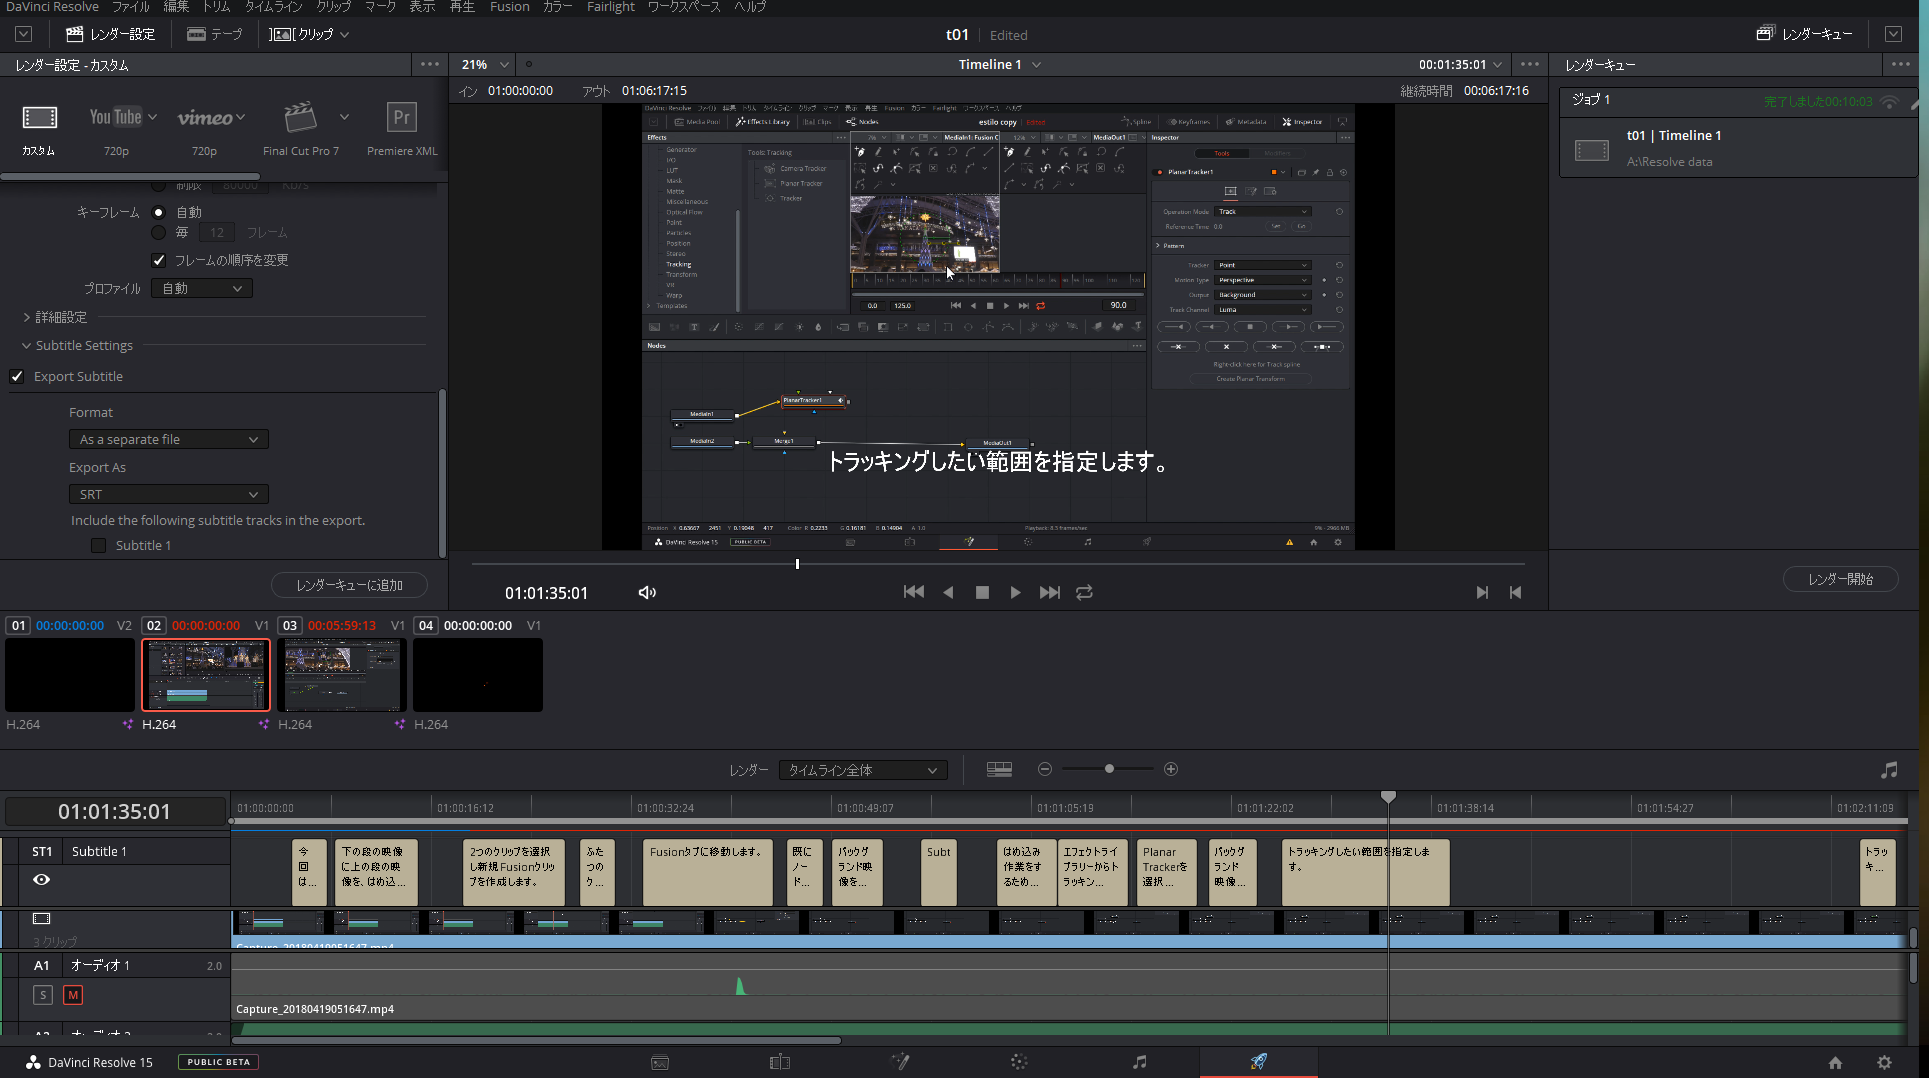Collapse the Subtitle Settings section
1929x1078 pixels.
26,346
